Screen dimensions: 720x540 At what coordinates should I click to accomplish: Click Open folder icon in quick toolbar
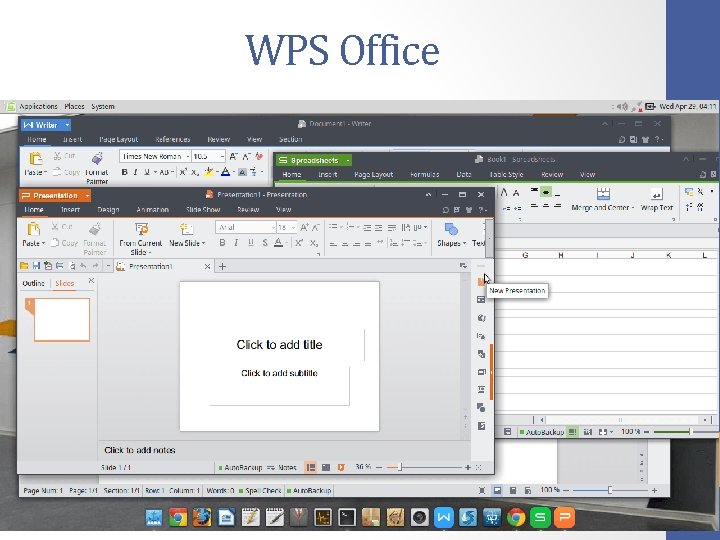click(24, 266)
